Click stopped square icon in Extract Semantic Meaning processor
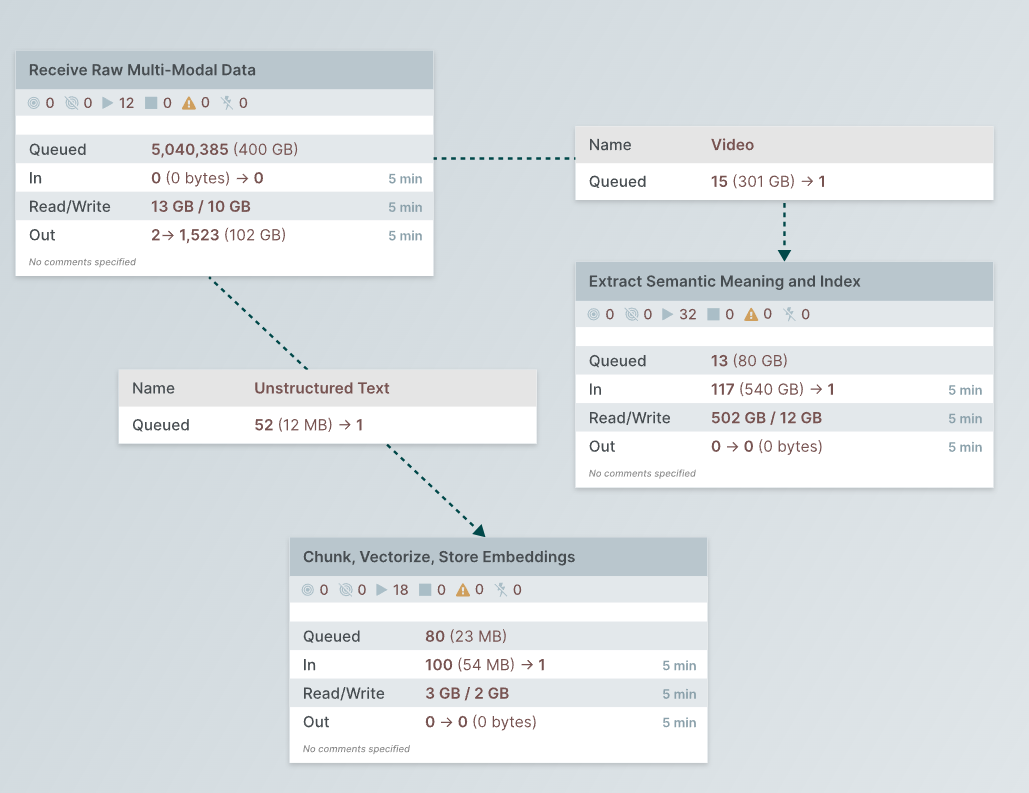 713,314
